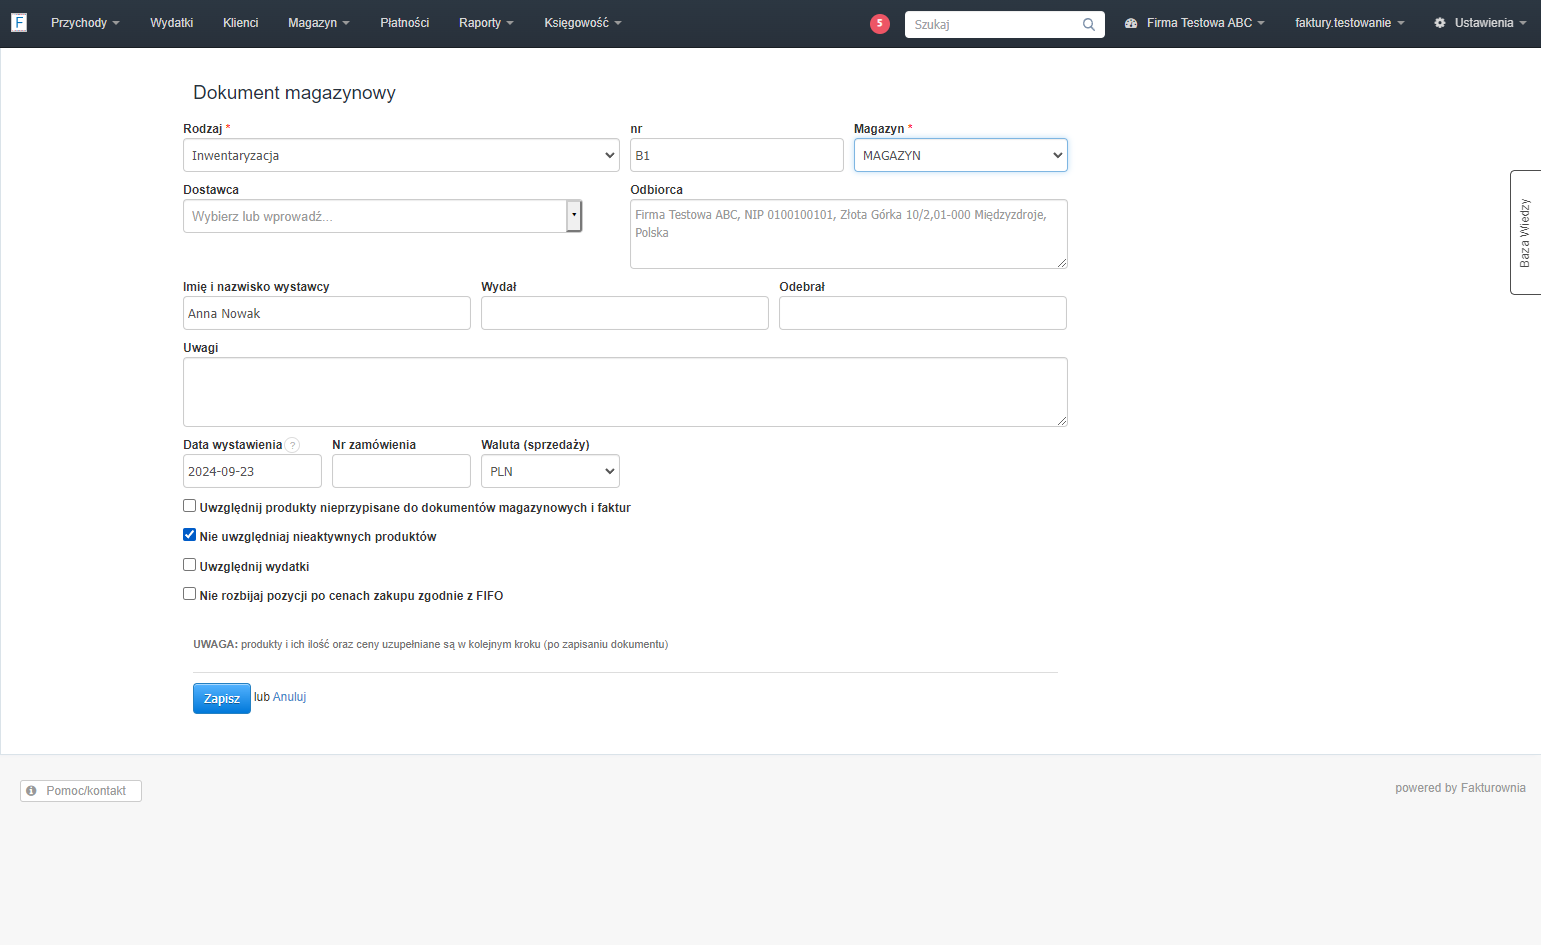The width and height of the screenshot is (1541, 945).
Task: Open the faktury.testowanie user menu
Action: (1350, 23)
